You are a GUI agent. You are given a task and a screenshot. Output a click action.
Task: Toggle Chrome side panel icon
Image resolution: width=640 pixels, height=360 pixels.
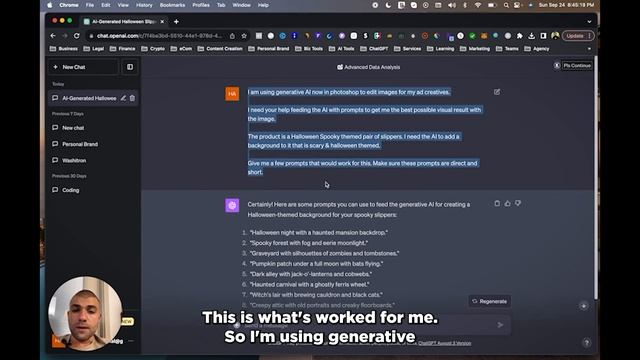click(x=543, y=36)
